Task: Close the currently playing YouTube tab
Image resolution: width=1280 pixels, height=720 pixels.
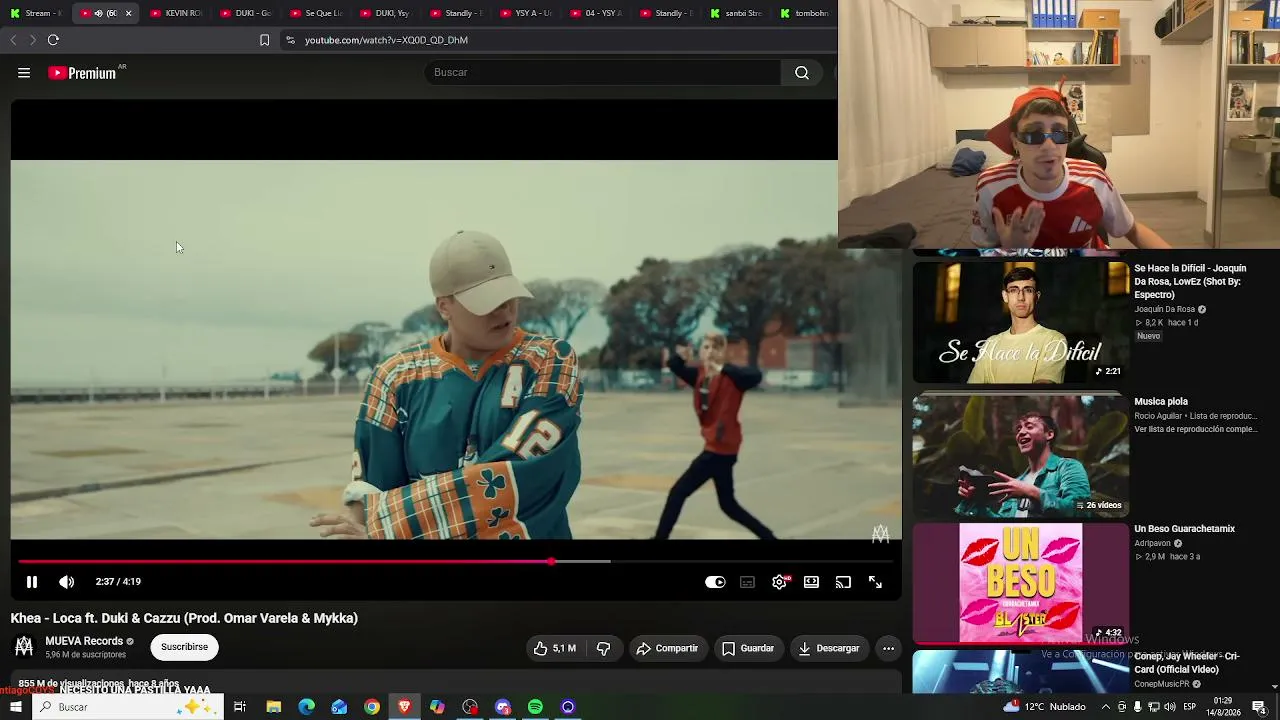Action: click(128, 13)
